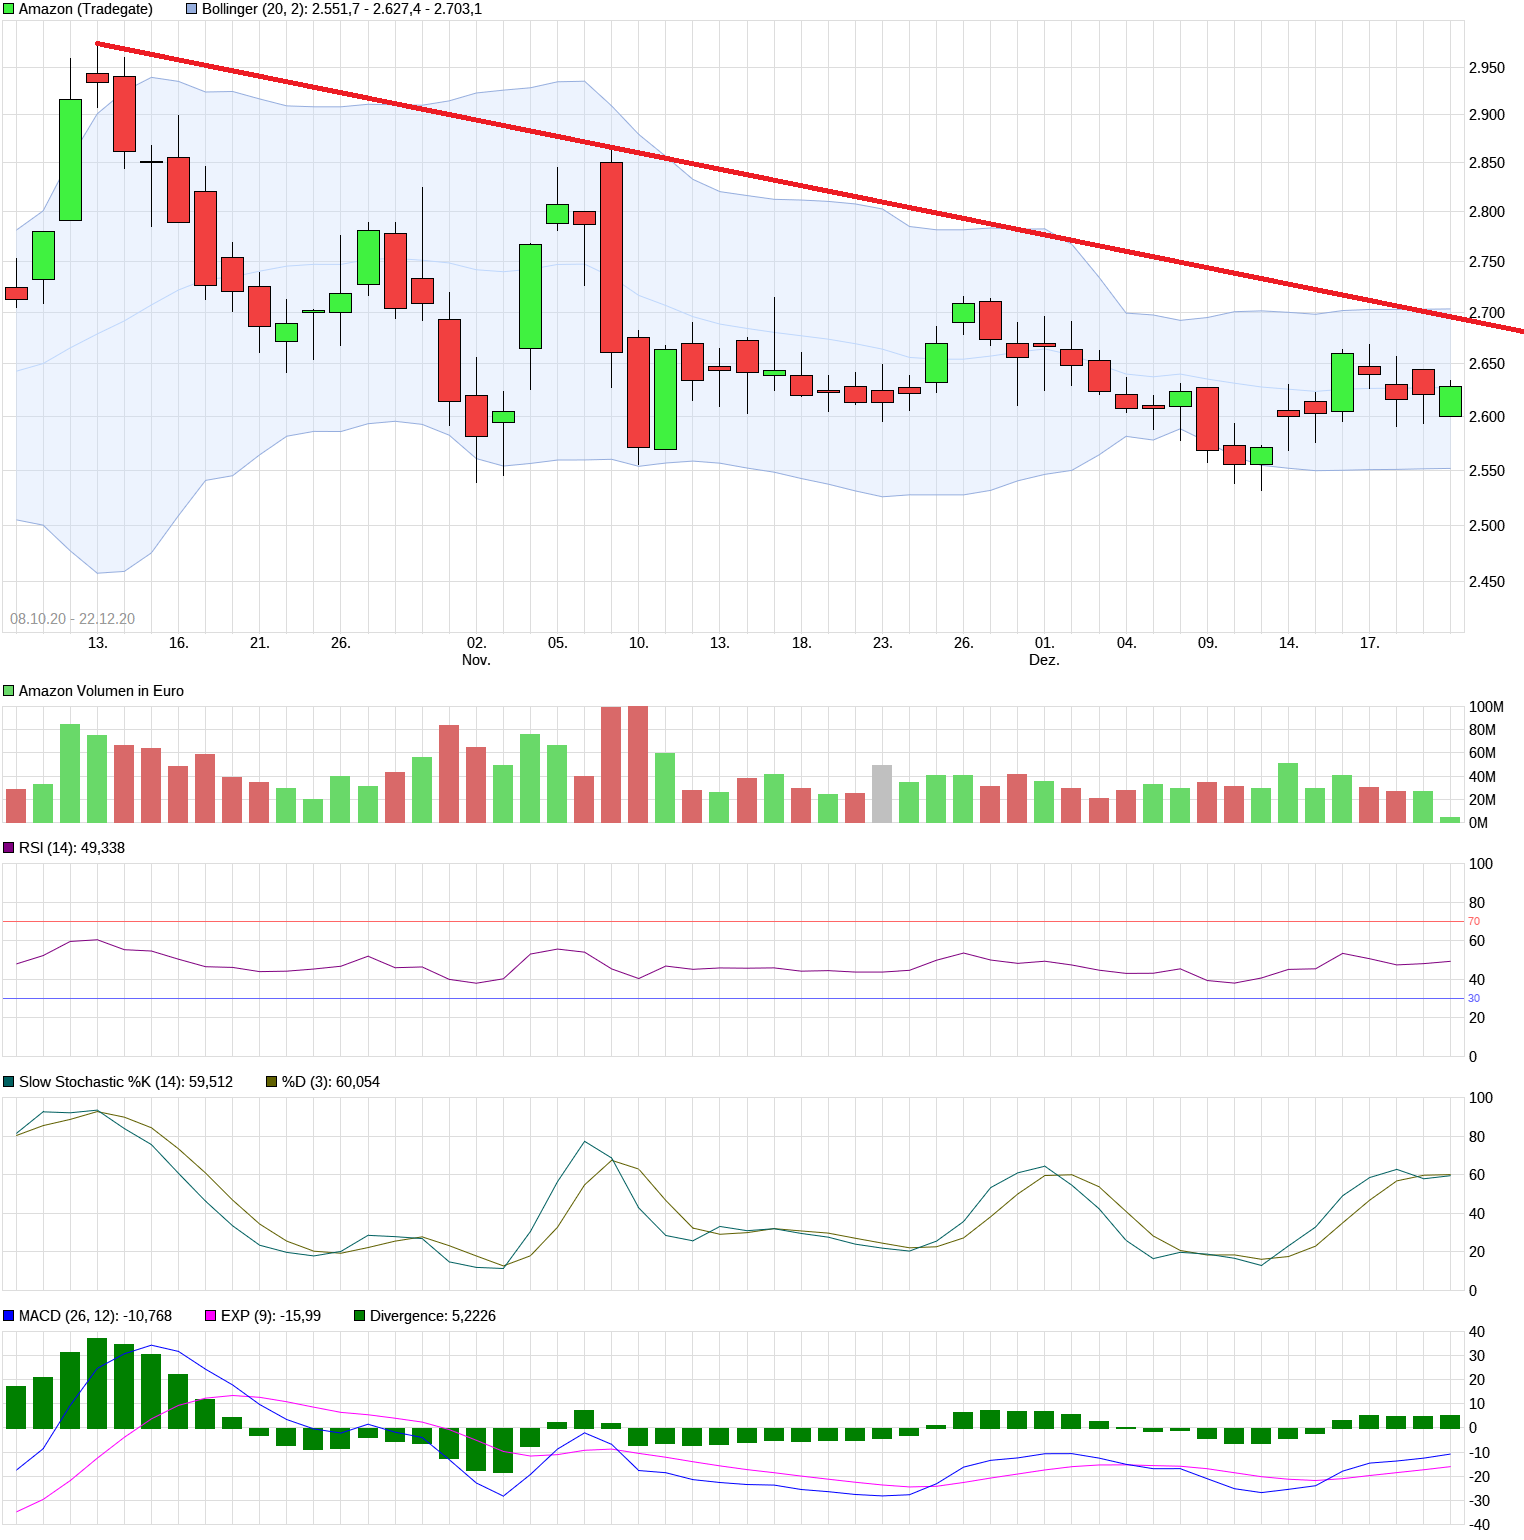Screen dimensions: 1524x1540
Task: Click the green Amazon (Tradegate) legend swatch
Action: (x=9, y=9)
